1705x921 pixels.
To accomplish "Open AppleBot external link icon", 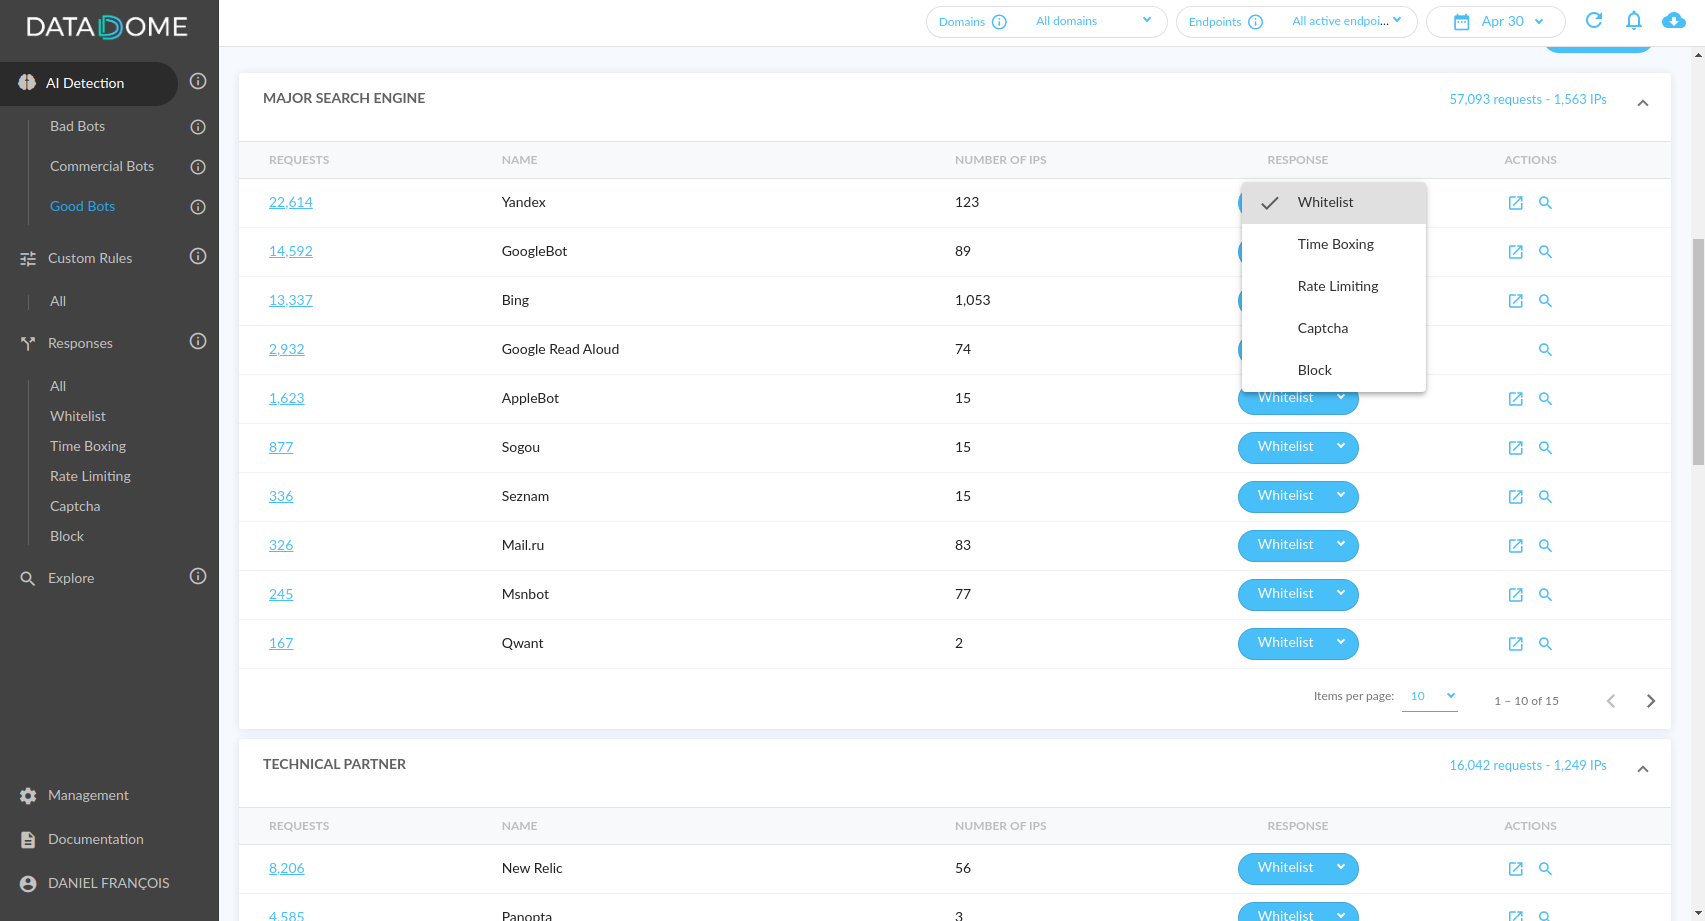I will point(1516,399).
